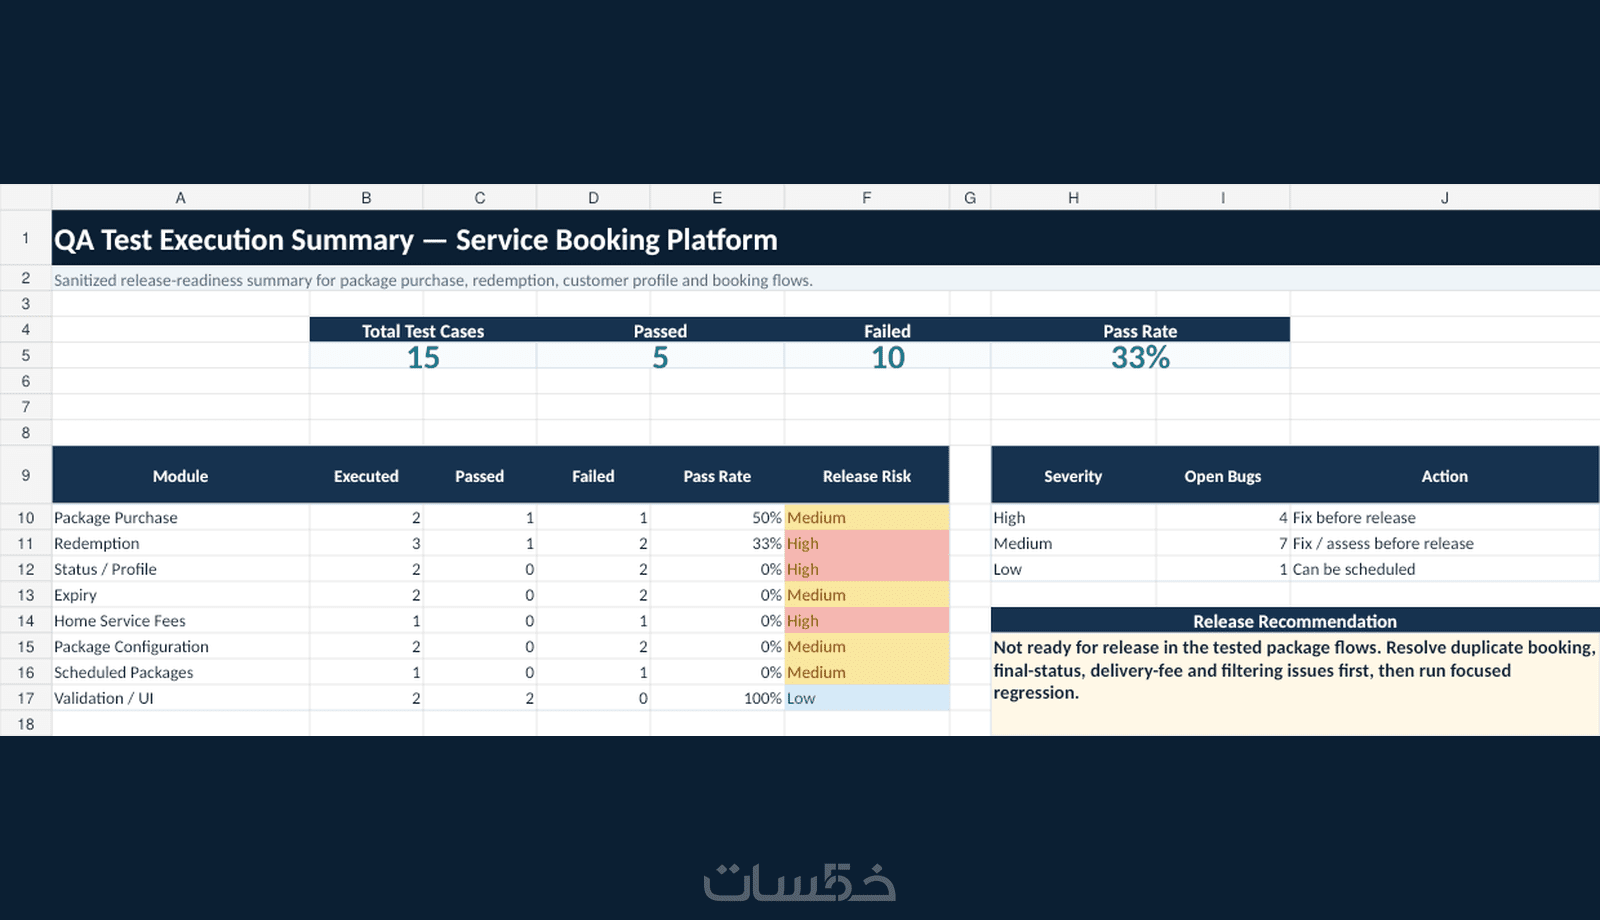
Task: Click the Can be scheduled action cell
Action: 1445,569
